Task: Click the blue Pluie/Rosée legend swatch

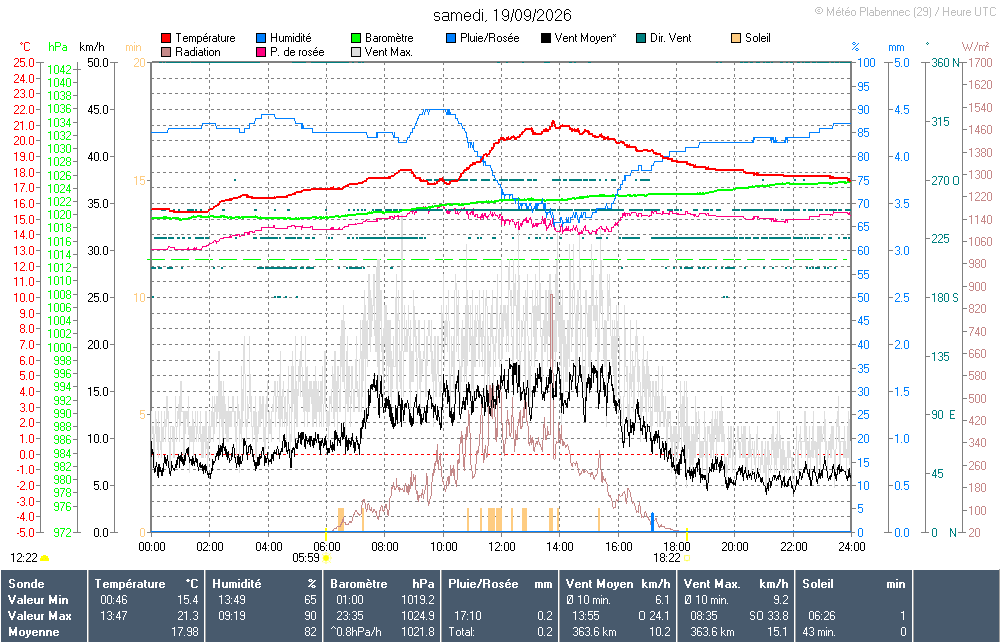Action: click(x=451, y=38)
